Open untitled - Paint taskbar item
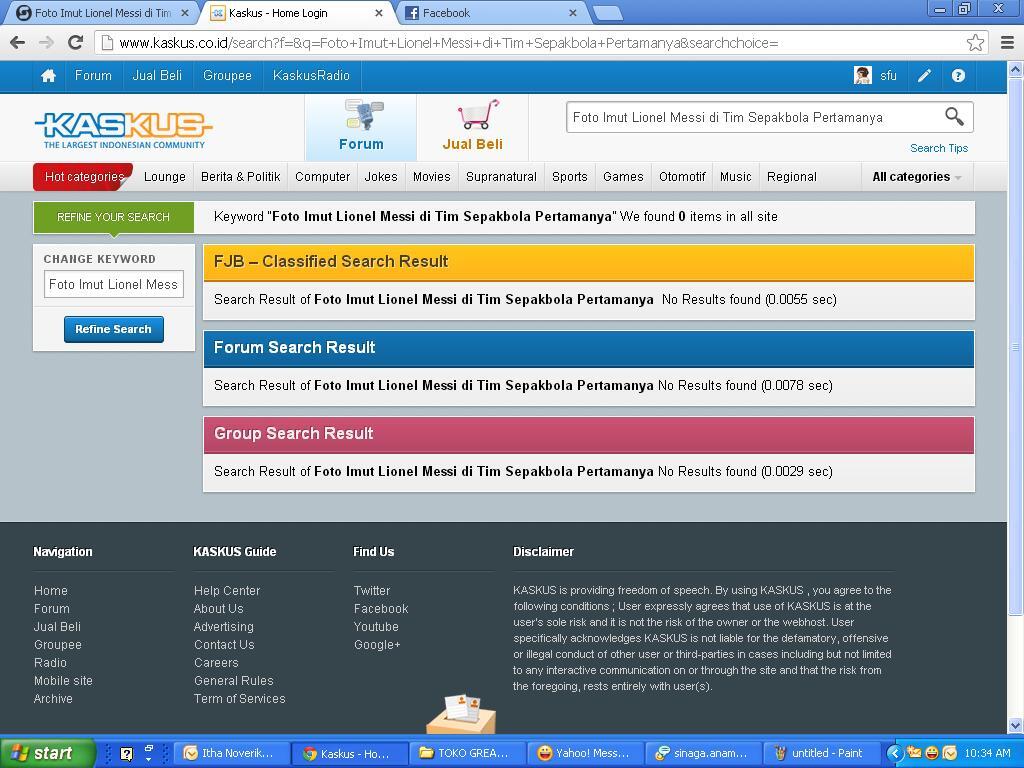This screenshot has height=768, width=1024. (820, 753)
